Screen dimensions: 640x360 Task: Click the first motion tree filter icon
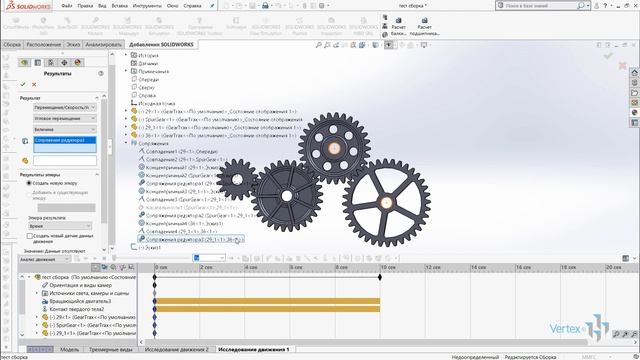pyautogui.click(x=96, y=267)
